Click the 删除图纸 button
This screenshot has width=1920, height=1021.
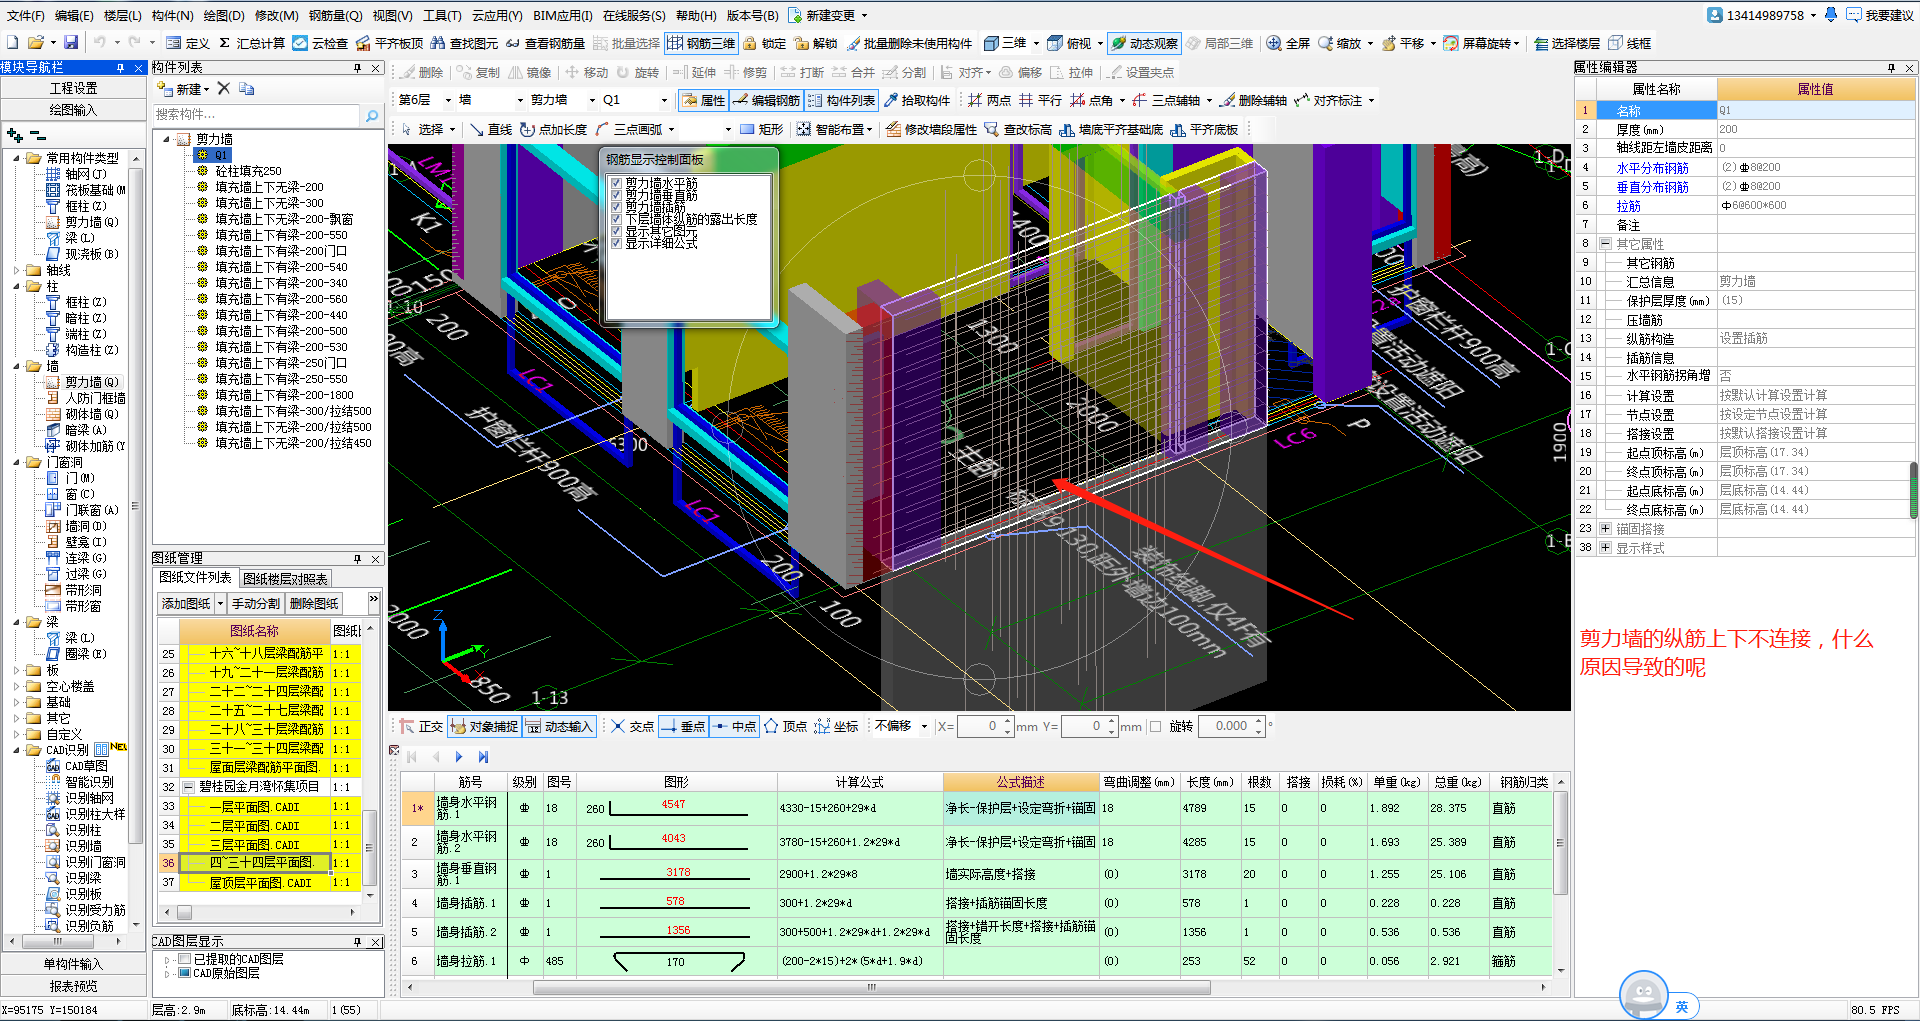[x=314, y=603]
